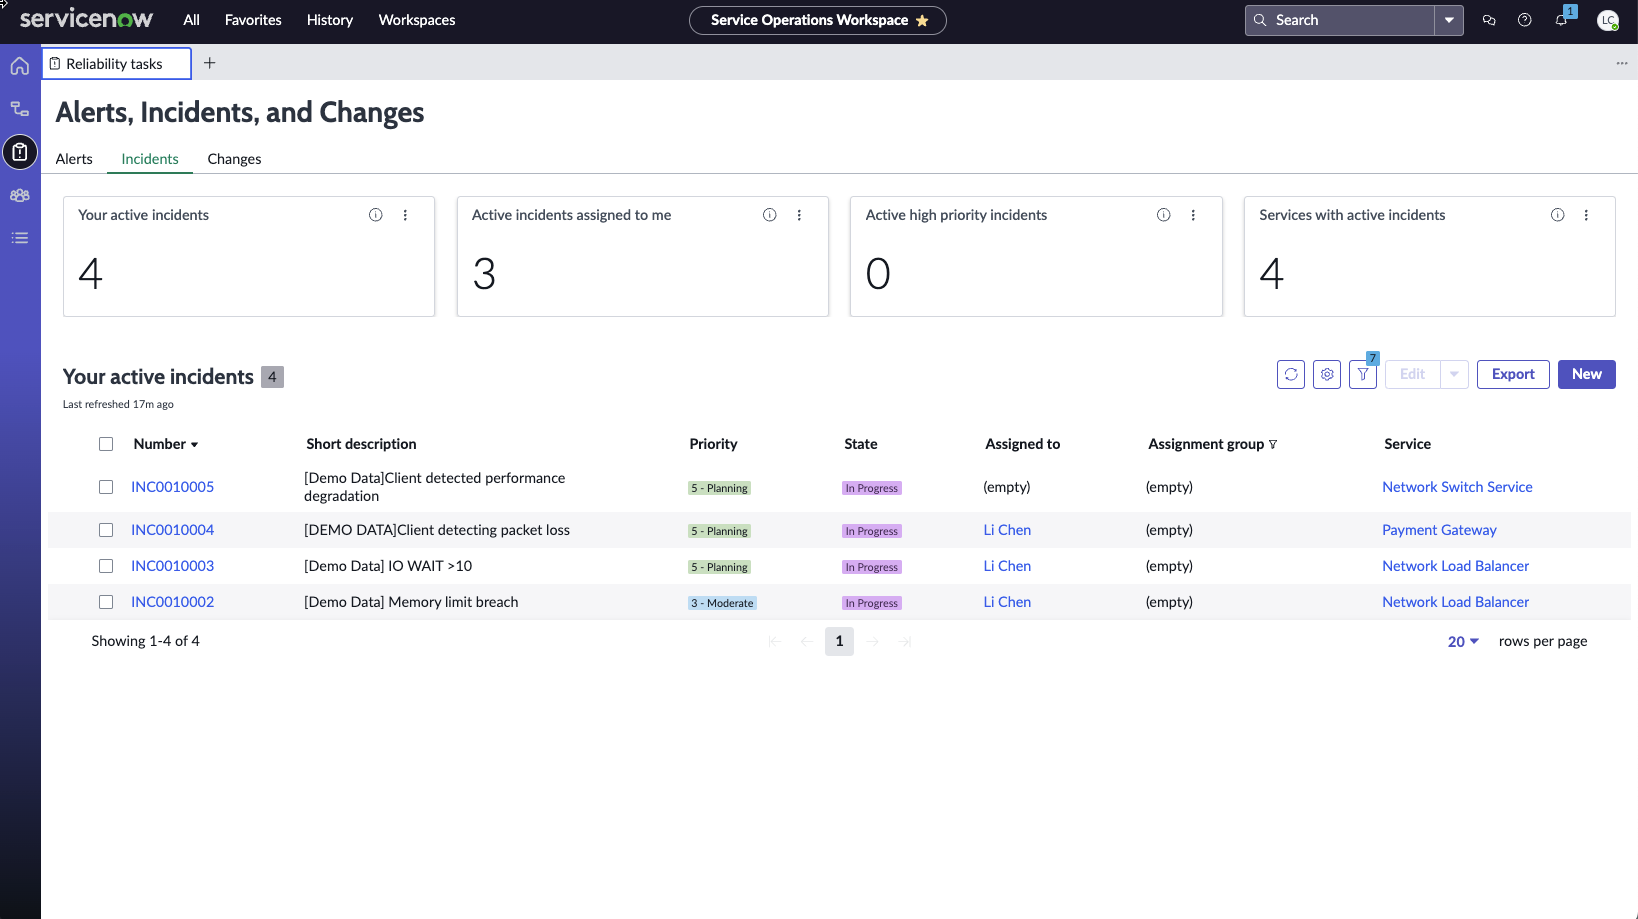Check the box for INC0010003

(x=106, y=566)
